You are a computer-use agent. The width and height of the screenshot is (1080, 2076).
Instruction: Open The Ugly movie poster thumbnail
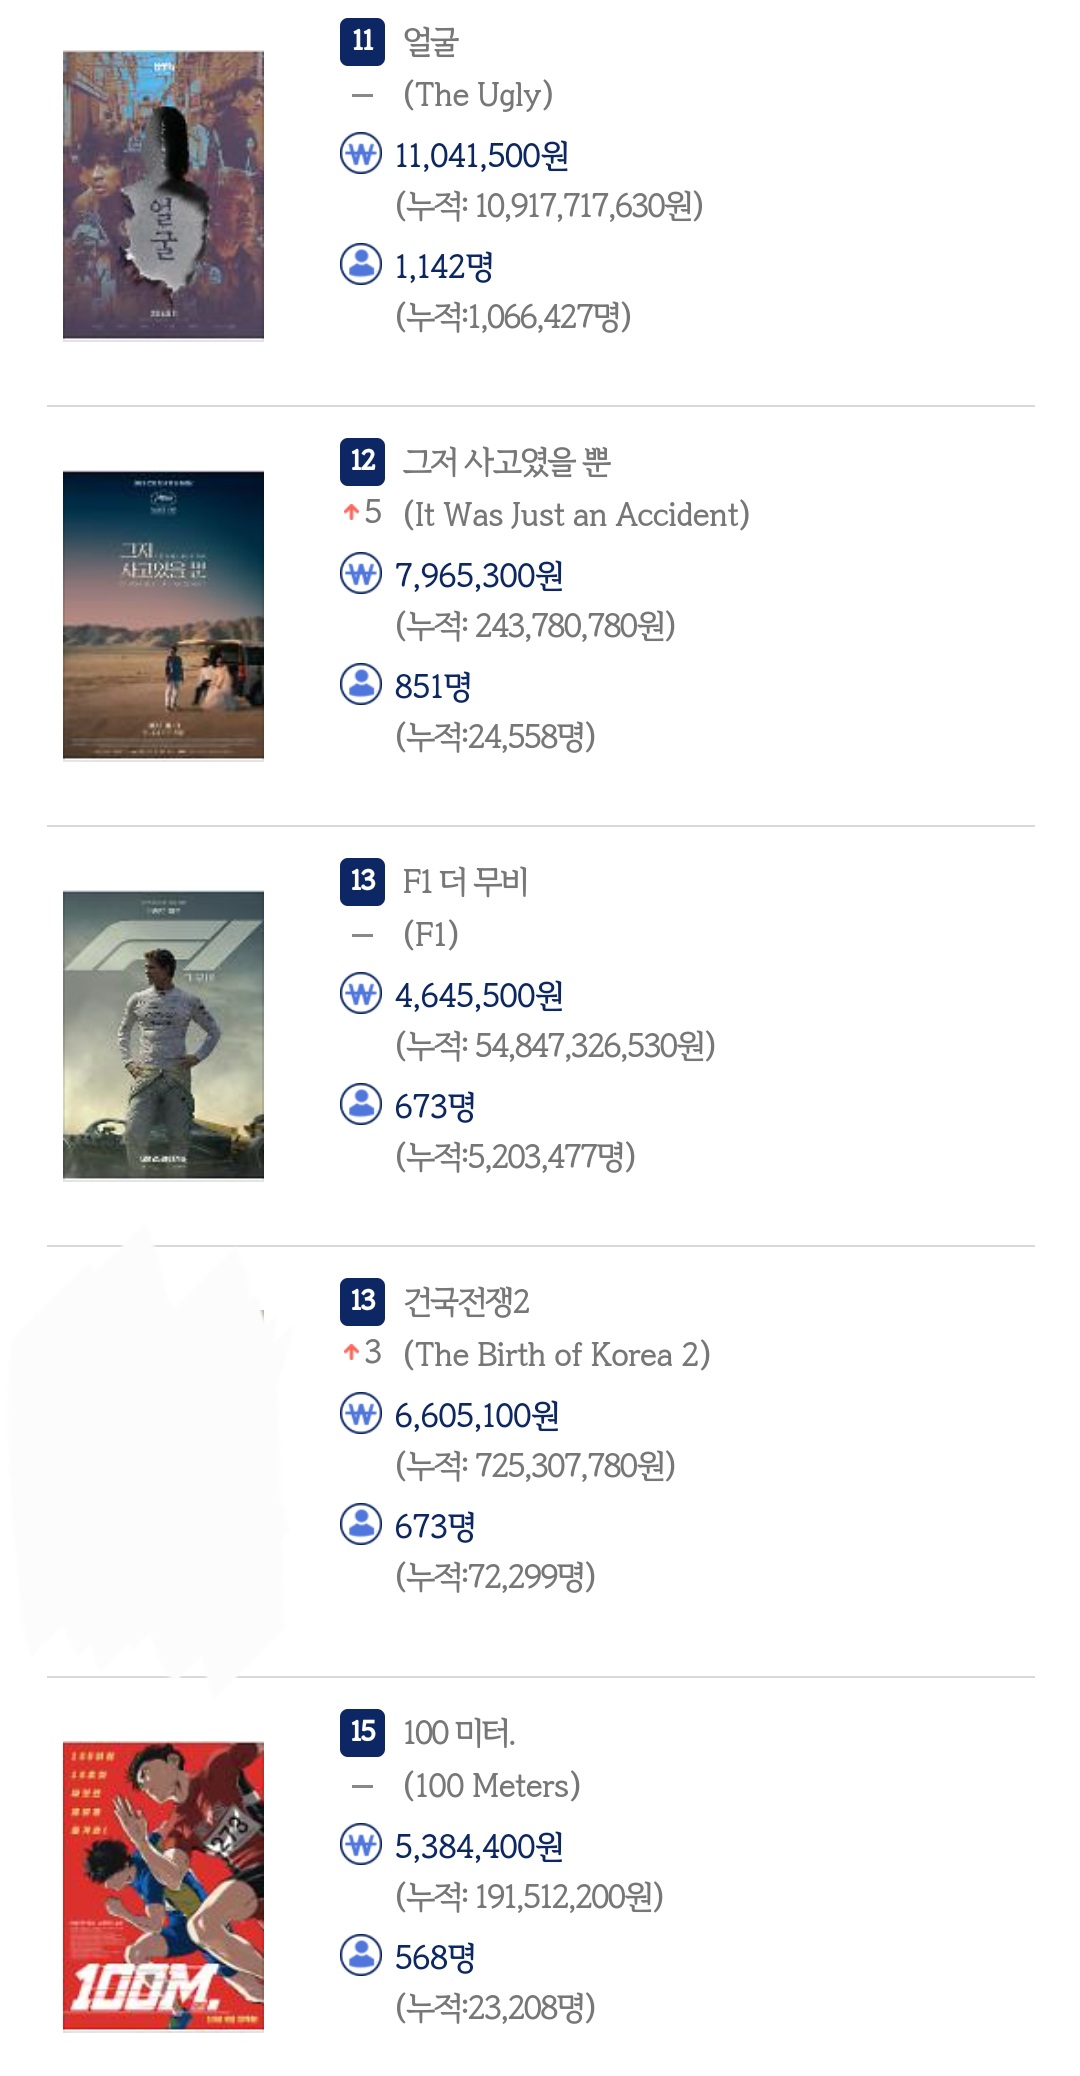(x=163, y=196)
